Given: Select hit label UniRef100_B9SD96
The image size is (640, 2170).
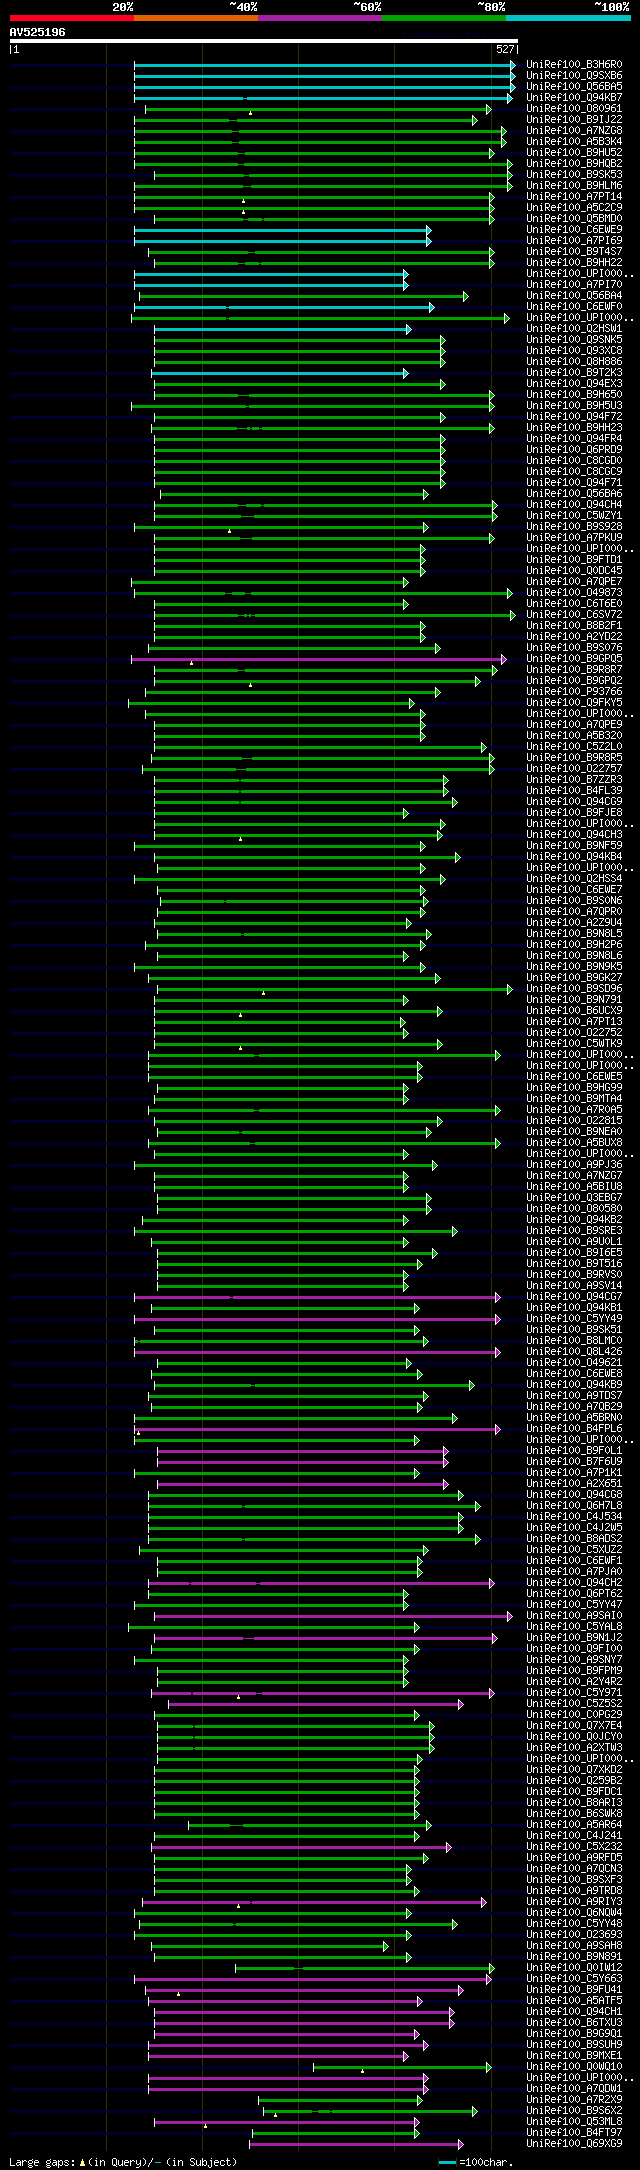Looking at the screenshot, I should (574, 989).
